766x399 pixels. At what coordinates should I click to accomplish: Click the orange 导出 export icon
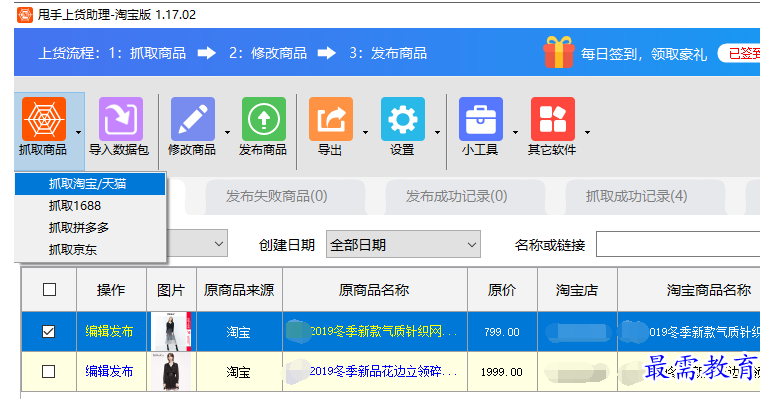[x=331, y=119]
